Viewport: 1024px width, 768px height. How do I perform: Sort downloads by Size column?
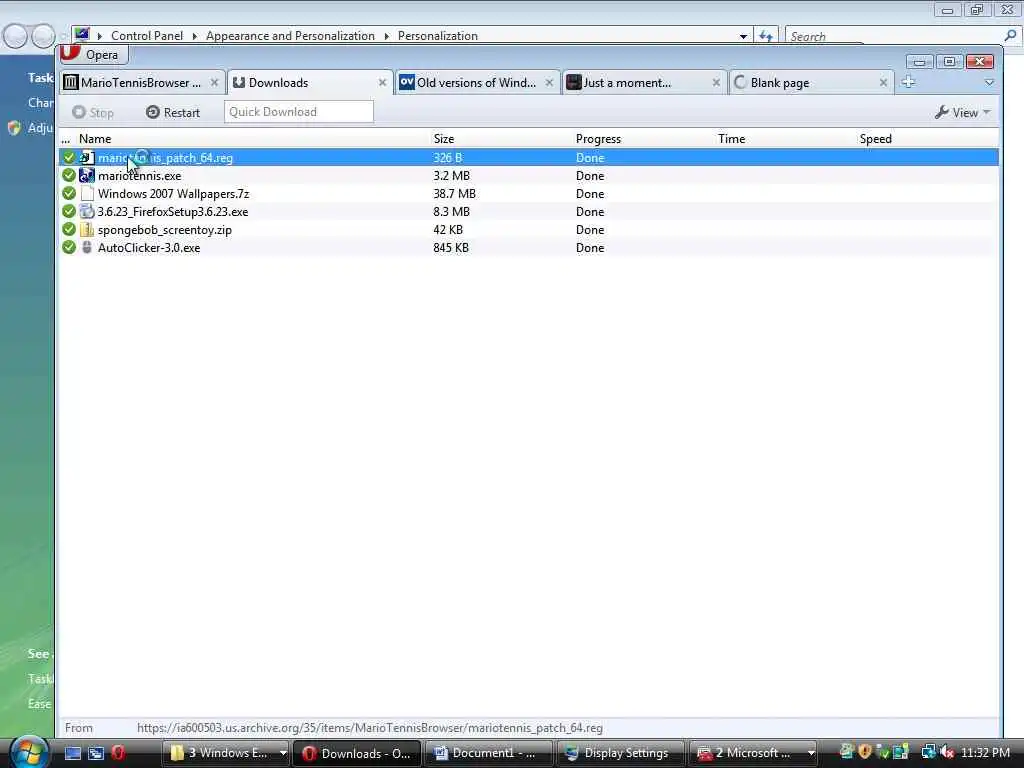(443, 139)
